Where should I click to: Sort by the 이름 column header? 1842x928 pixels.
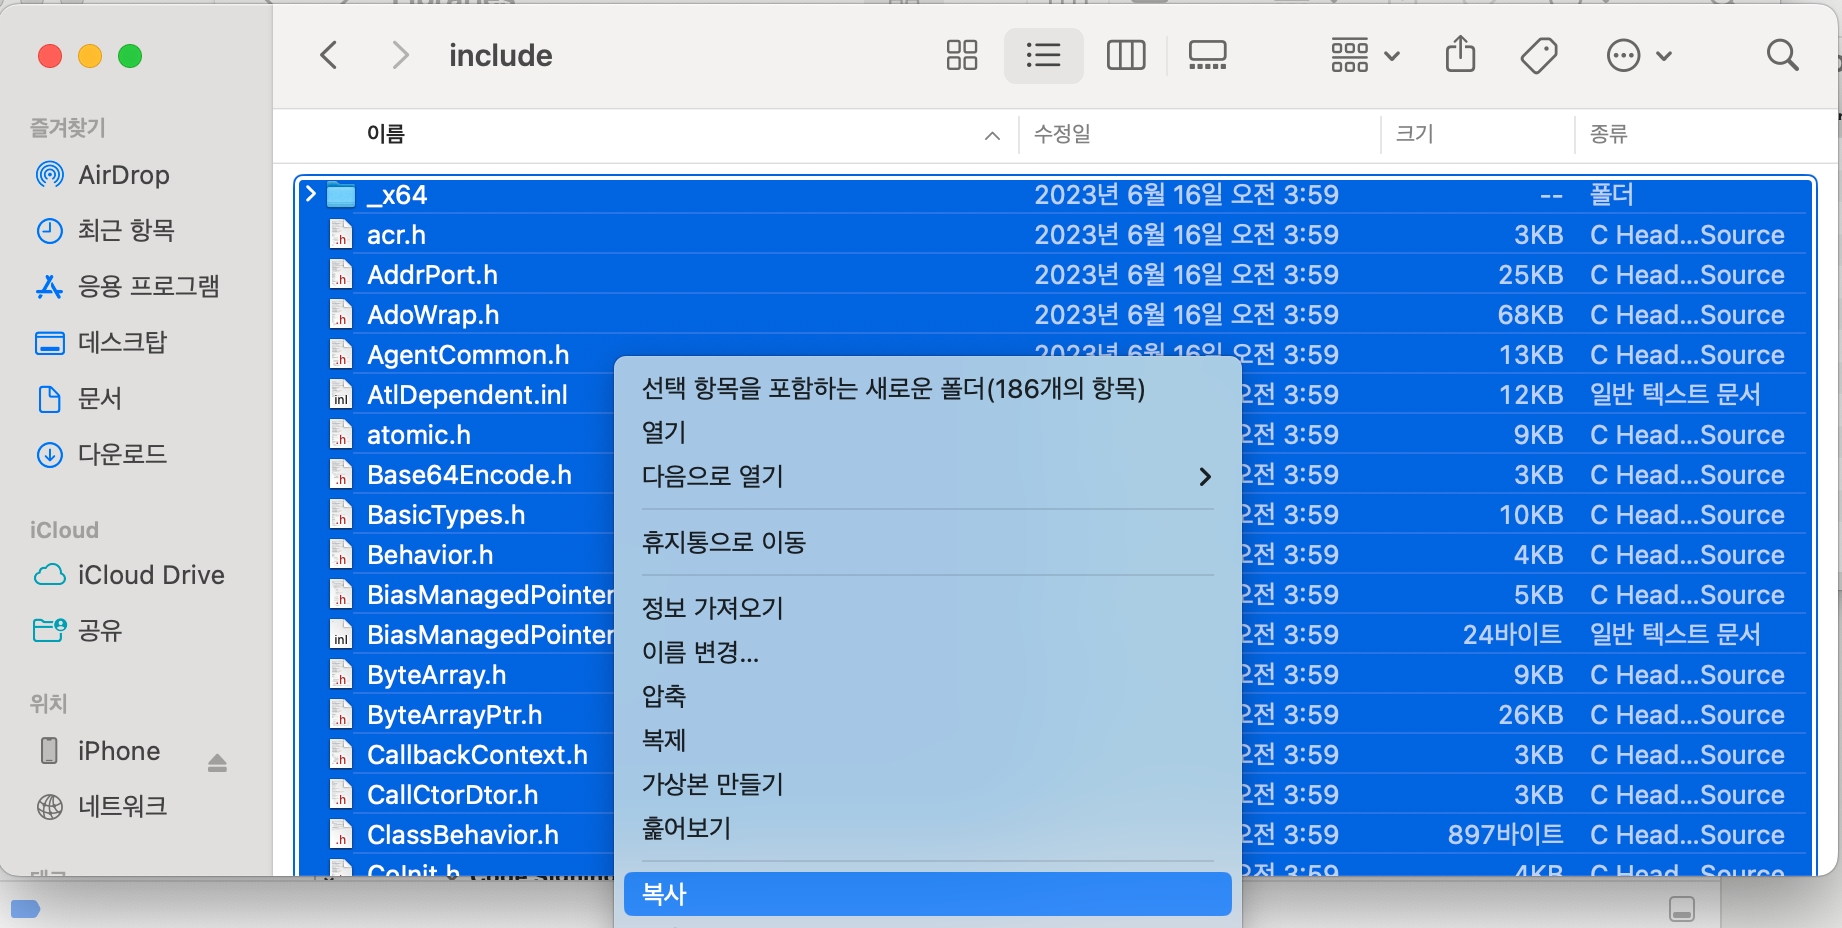click(x=386, y=134)
